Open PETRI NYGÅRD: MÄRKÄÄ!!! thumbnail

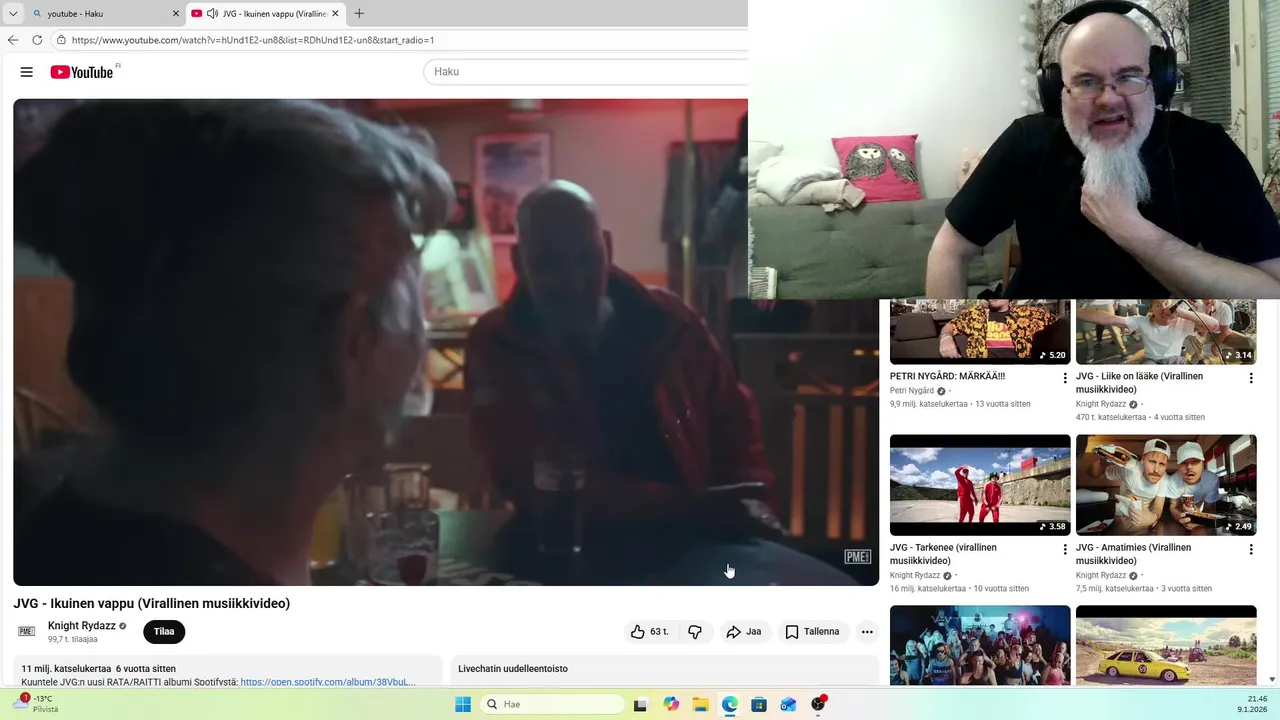980,332
